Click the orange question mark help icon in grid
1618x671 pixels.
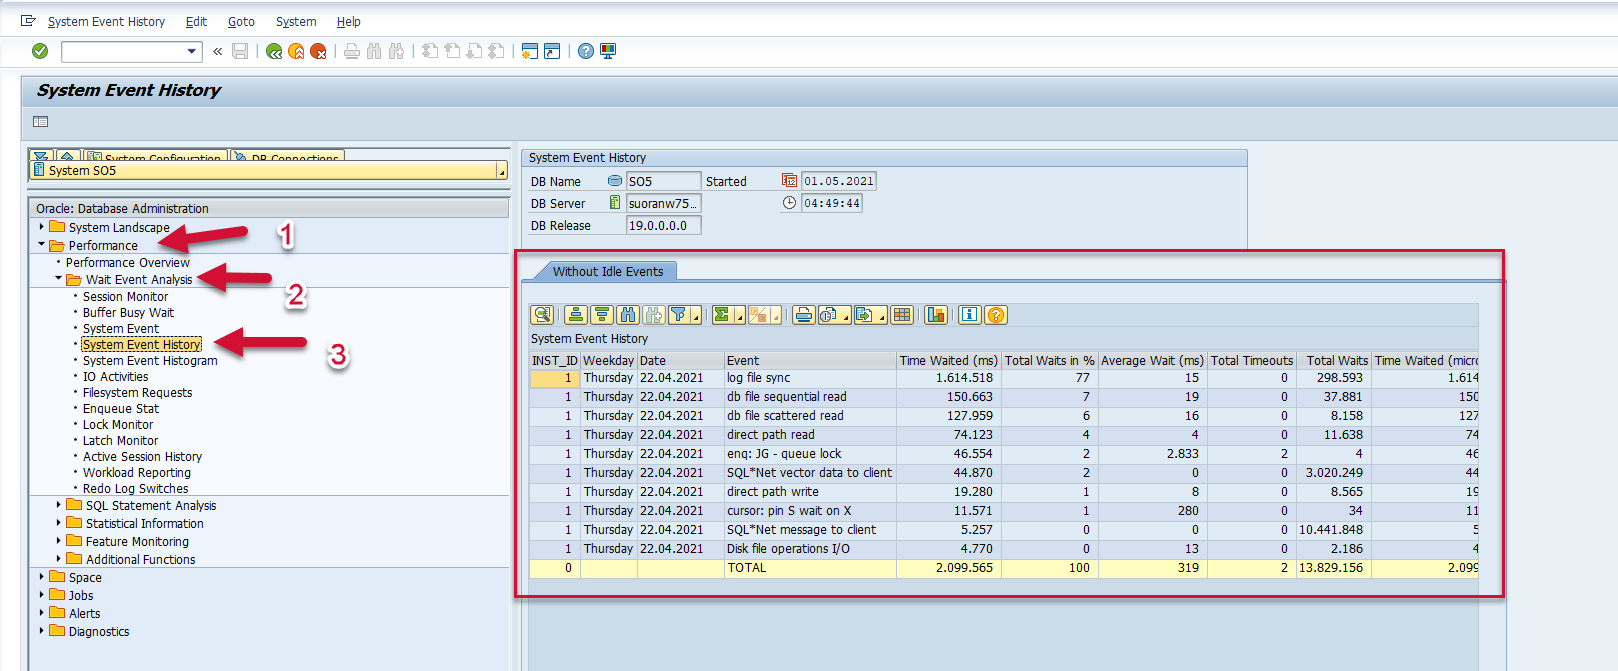(x=996, y=315)
